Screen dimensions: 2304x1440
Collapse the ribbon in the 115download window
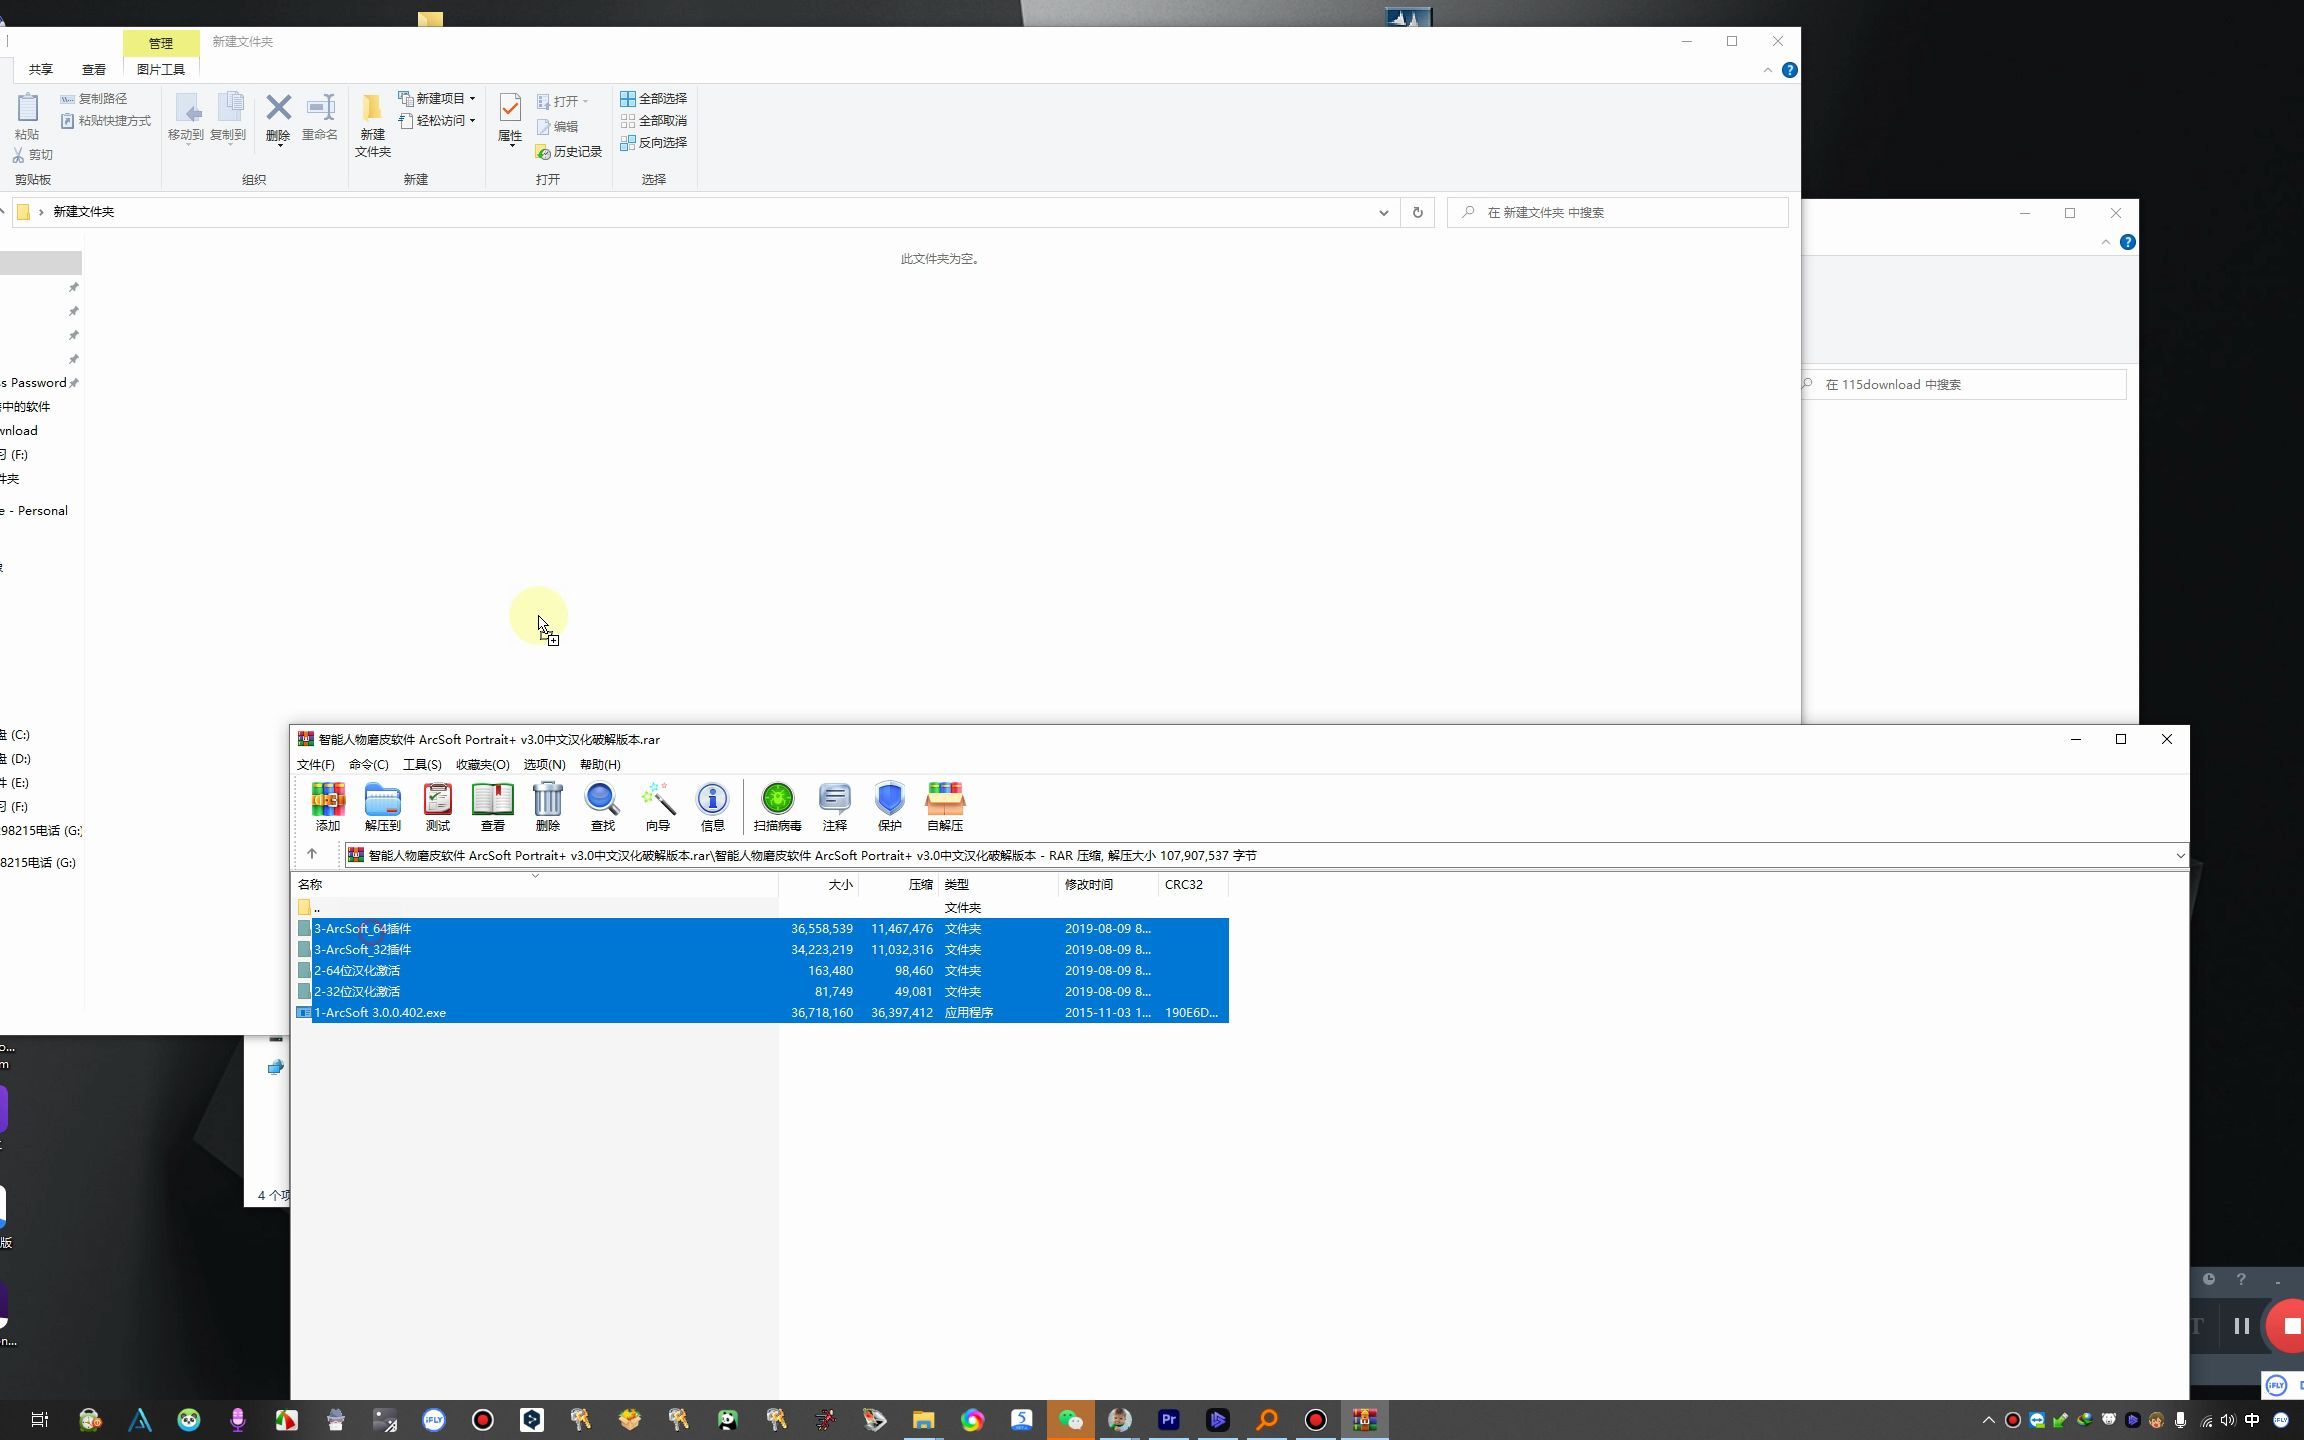point(2106,242)
